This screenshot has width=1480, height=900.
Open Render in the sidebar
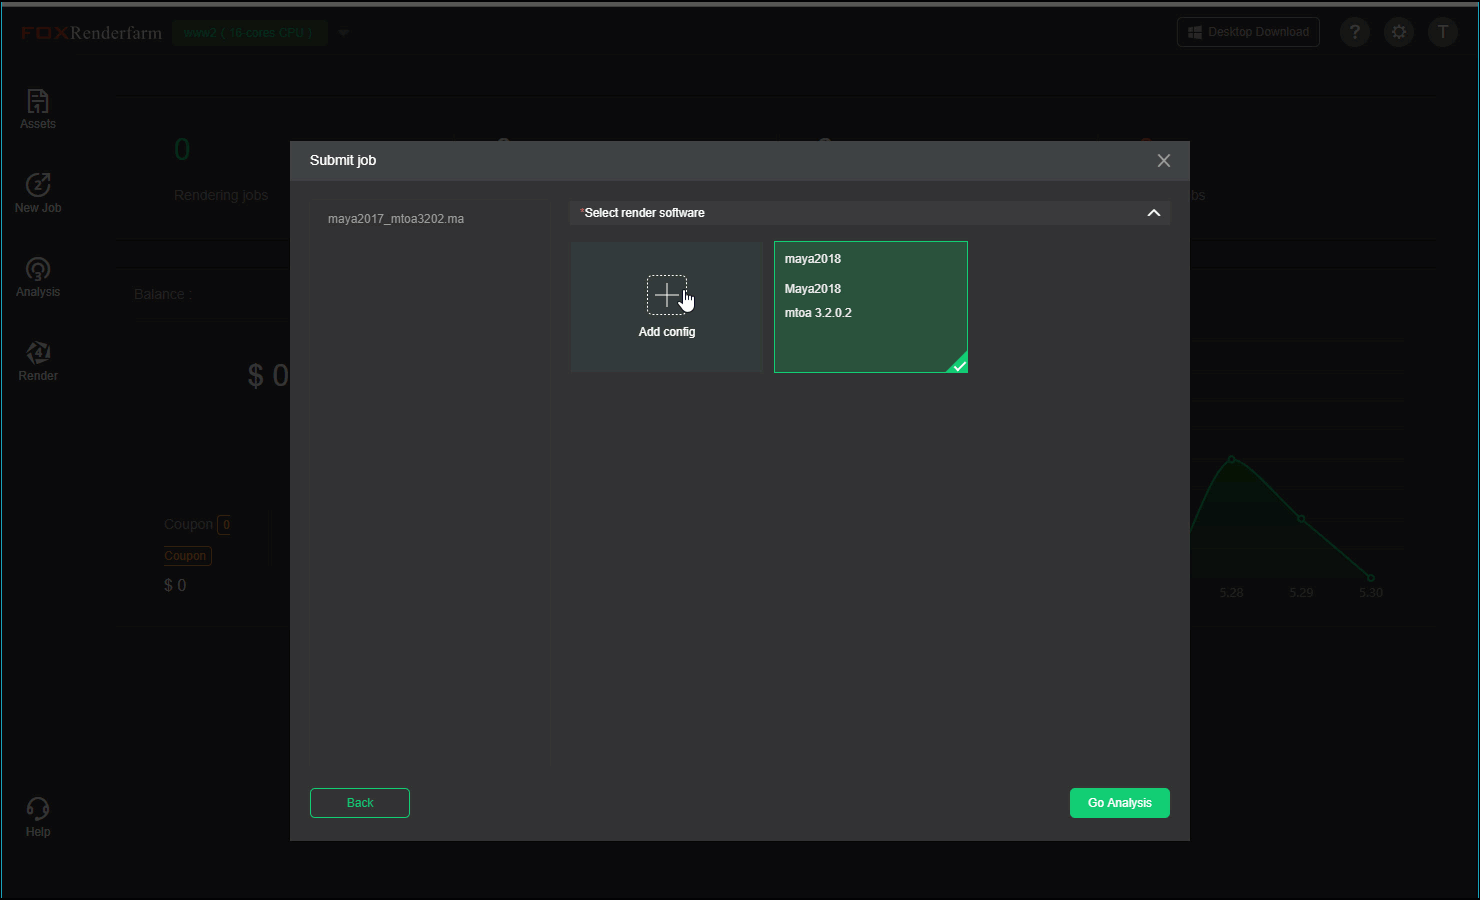tap(38, 361)
